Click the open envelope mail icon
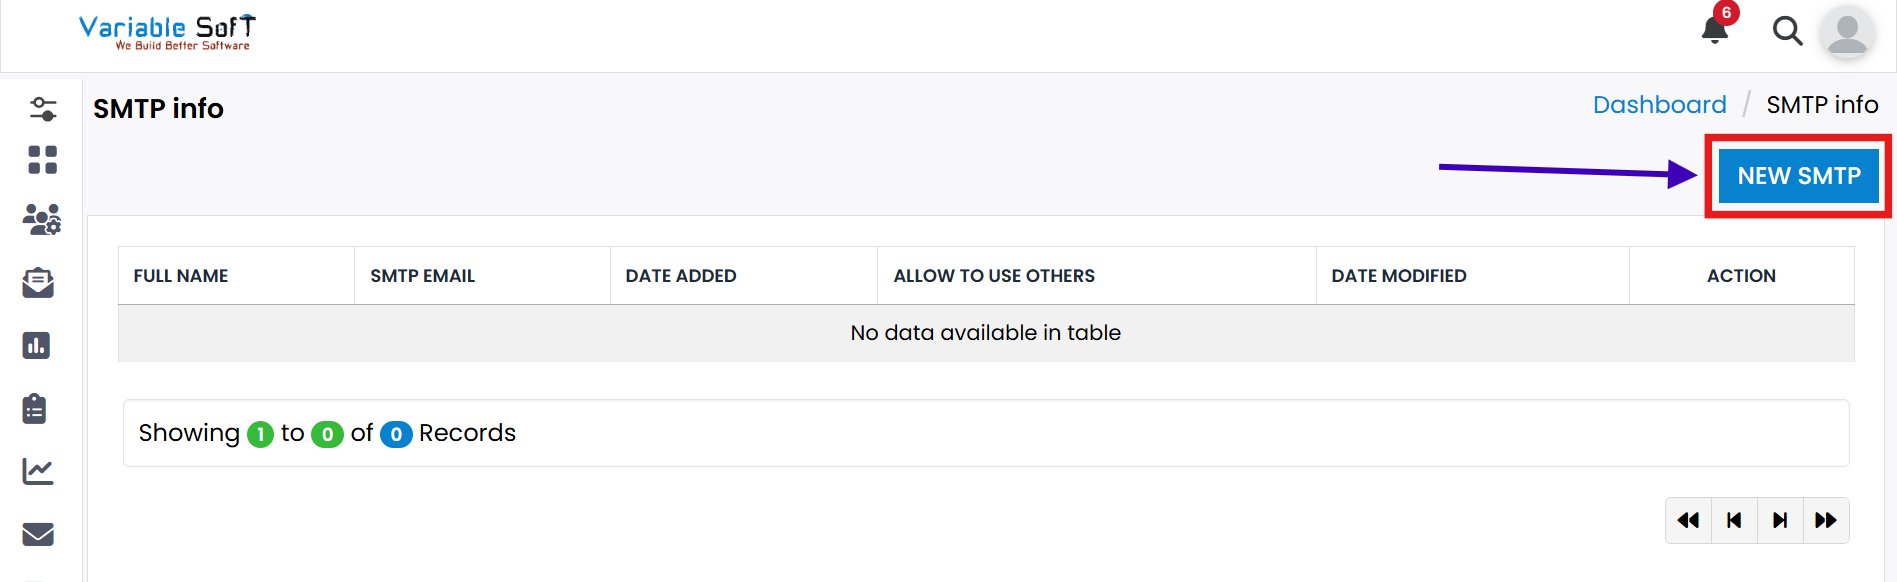 tap(38, 283)
